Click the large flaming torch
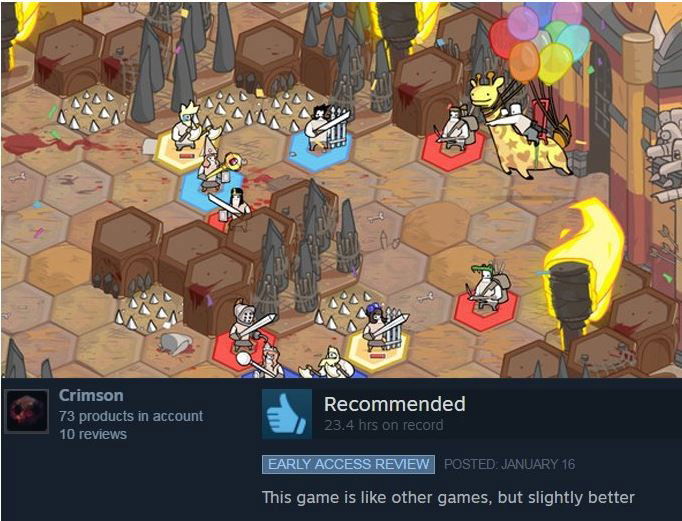The image size is (682, 521). click(x=581, y=268)
